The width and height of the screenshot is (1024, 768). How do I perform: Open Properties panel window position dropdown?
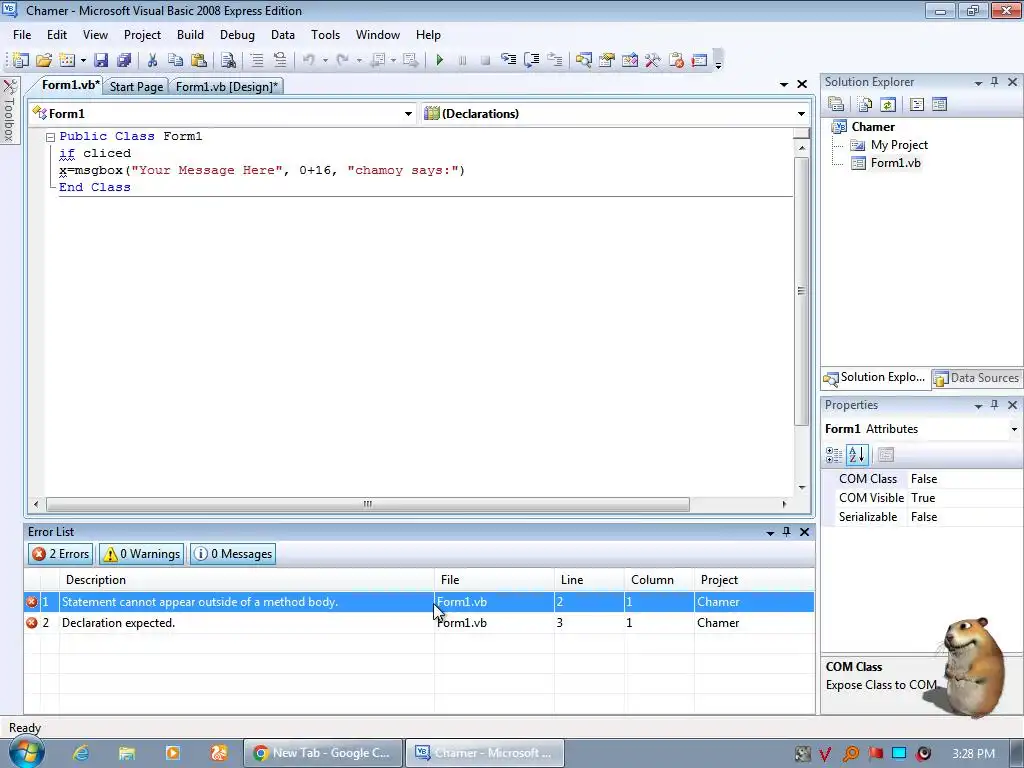click(978, 406)
